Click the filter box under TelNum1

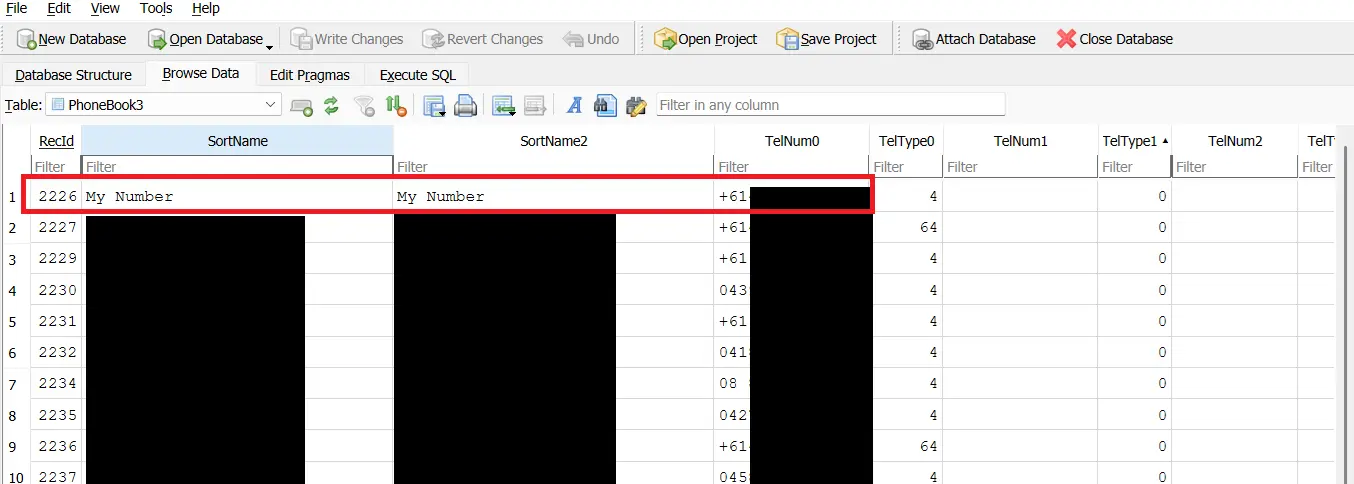(1020, 167)
